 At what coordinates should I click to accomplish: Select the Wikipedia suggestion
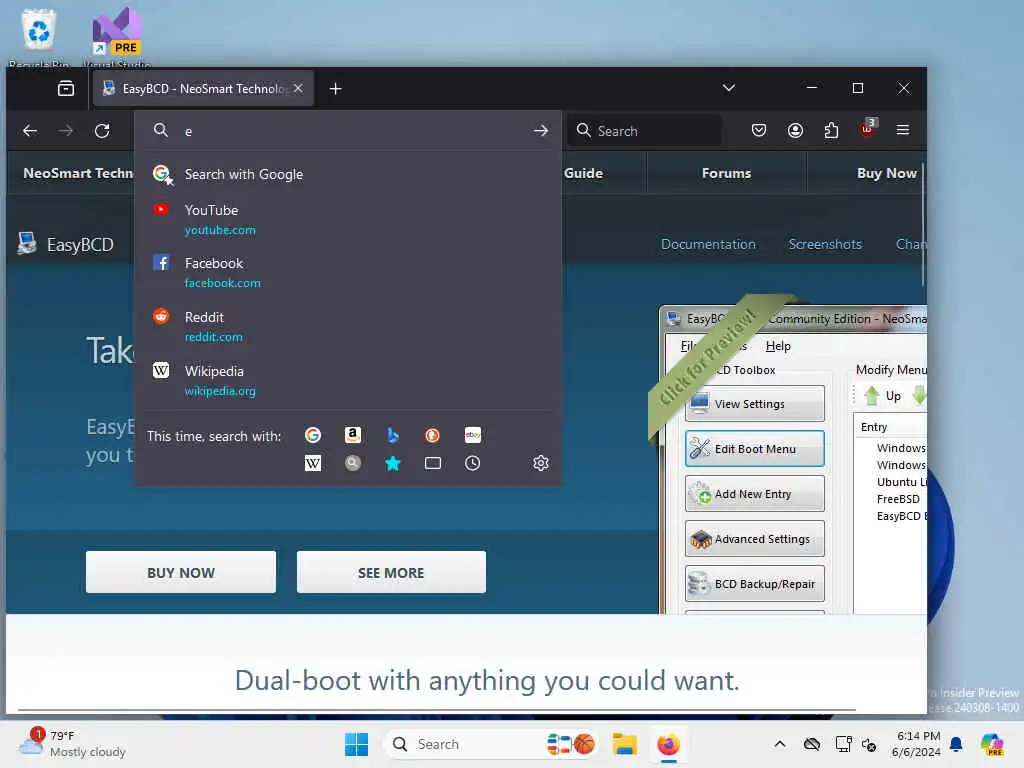tap(347, 380)
